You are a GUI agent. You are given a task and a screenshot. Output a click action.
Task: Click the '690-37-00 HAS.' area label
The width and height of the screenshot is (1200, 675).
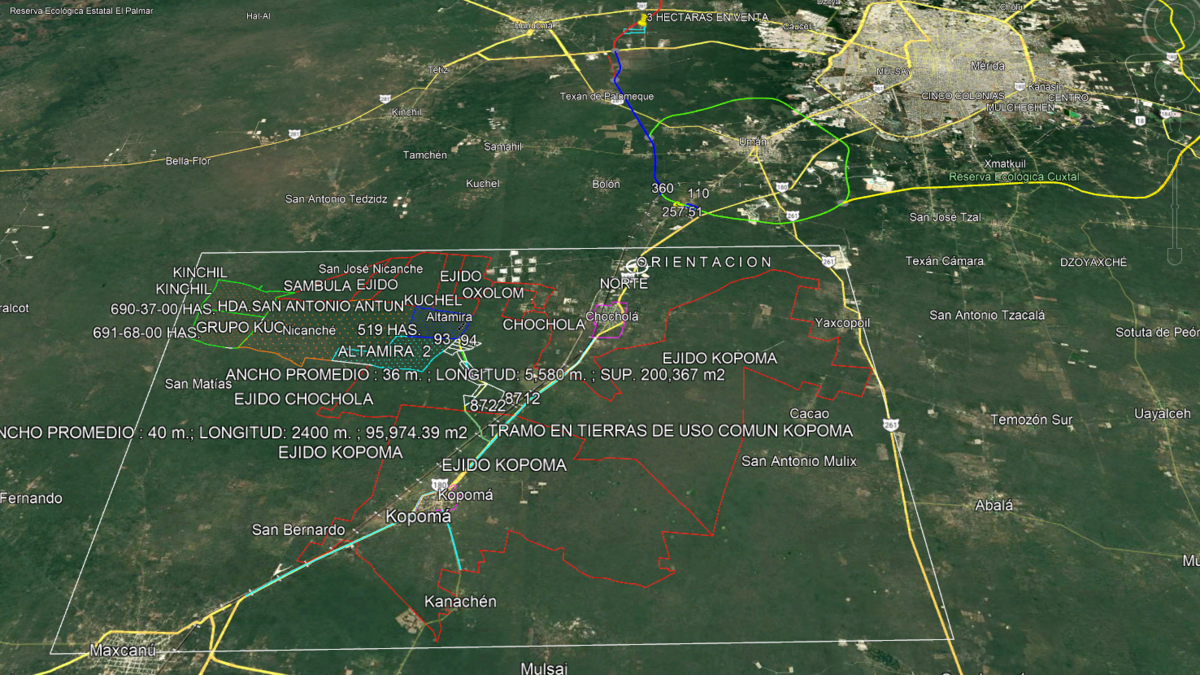click(163, 309)
